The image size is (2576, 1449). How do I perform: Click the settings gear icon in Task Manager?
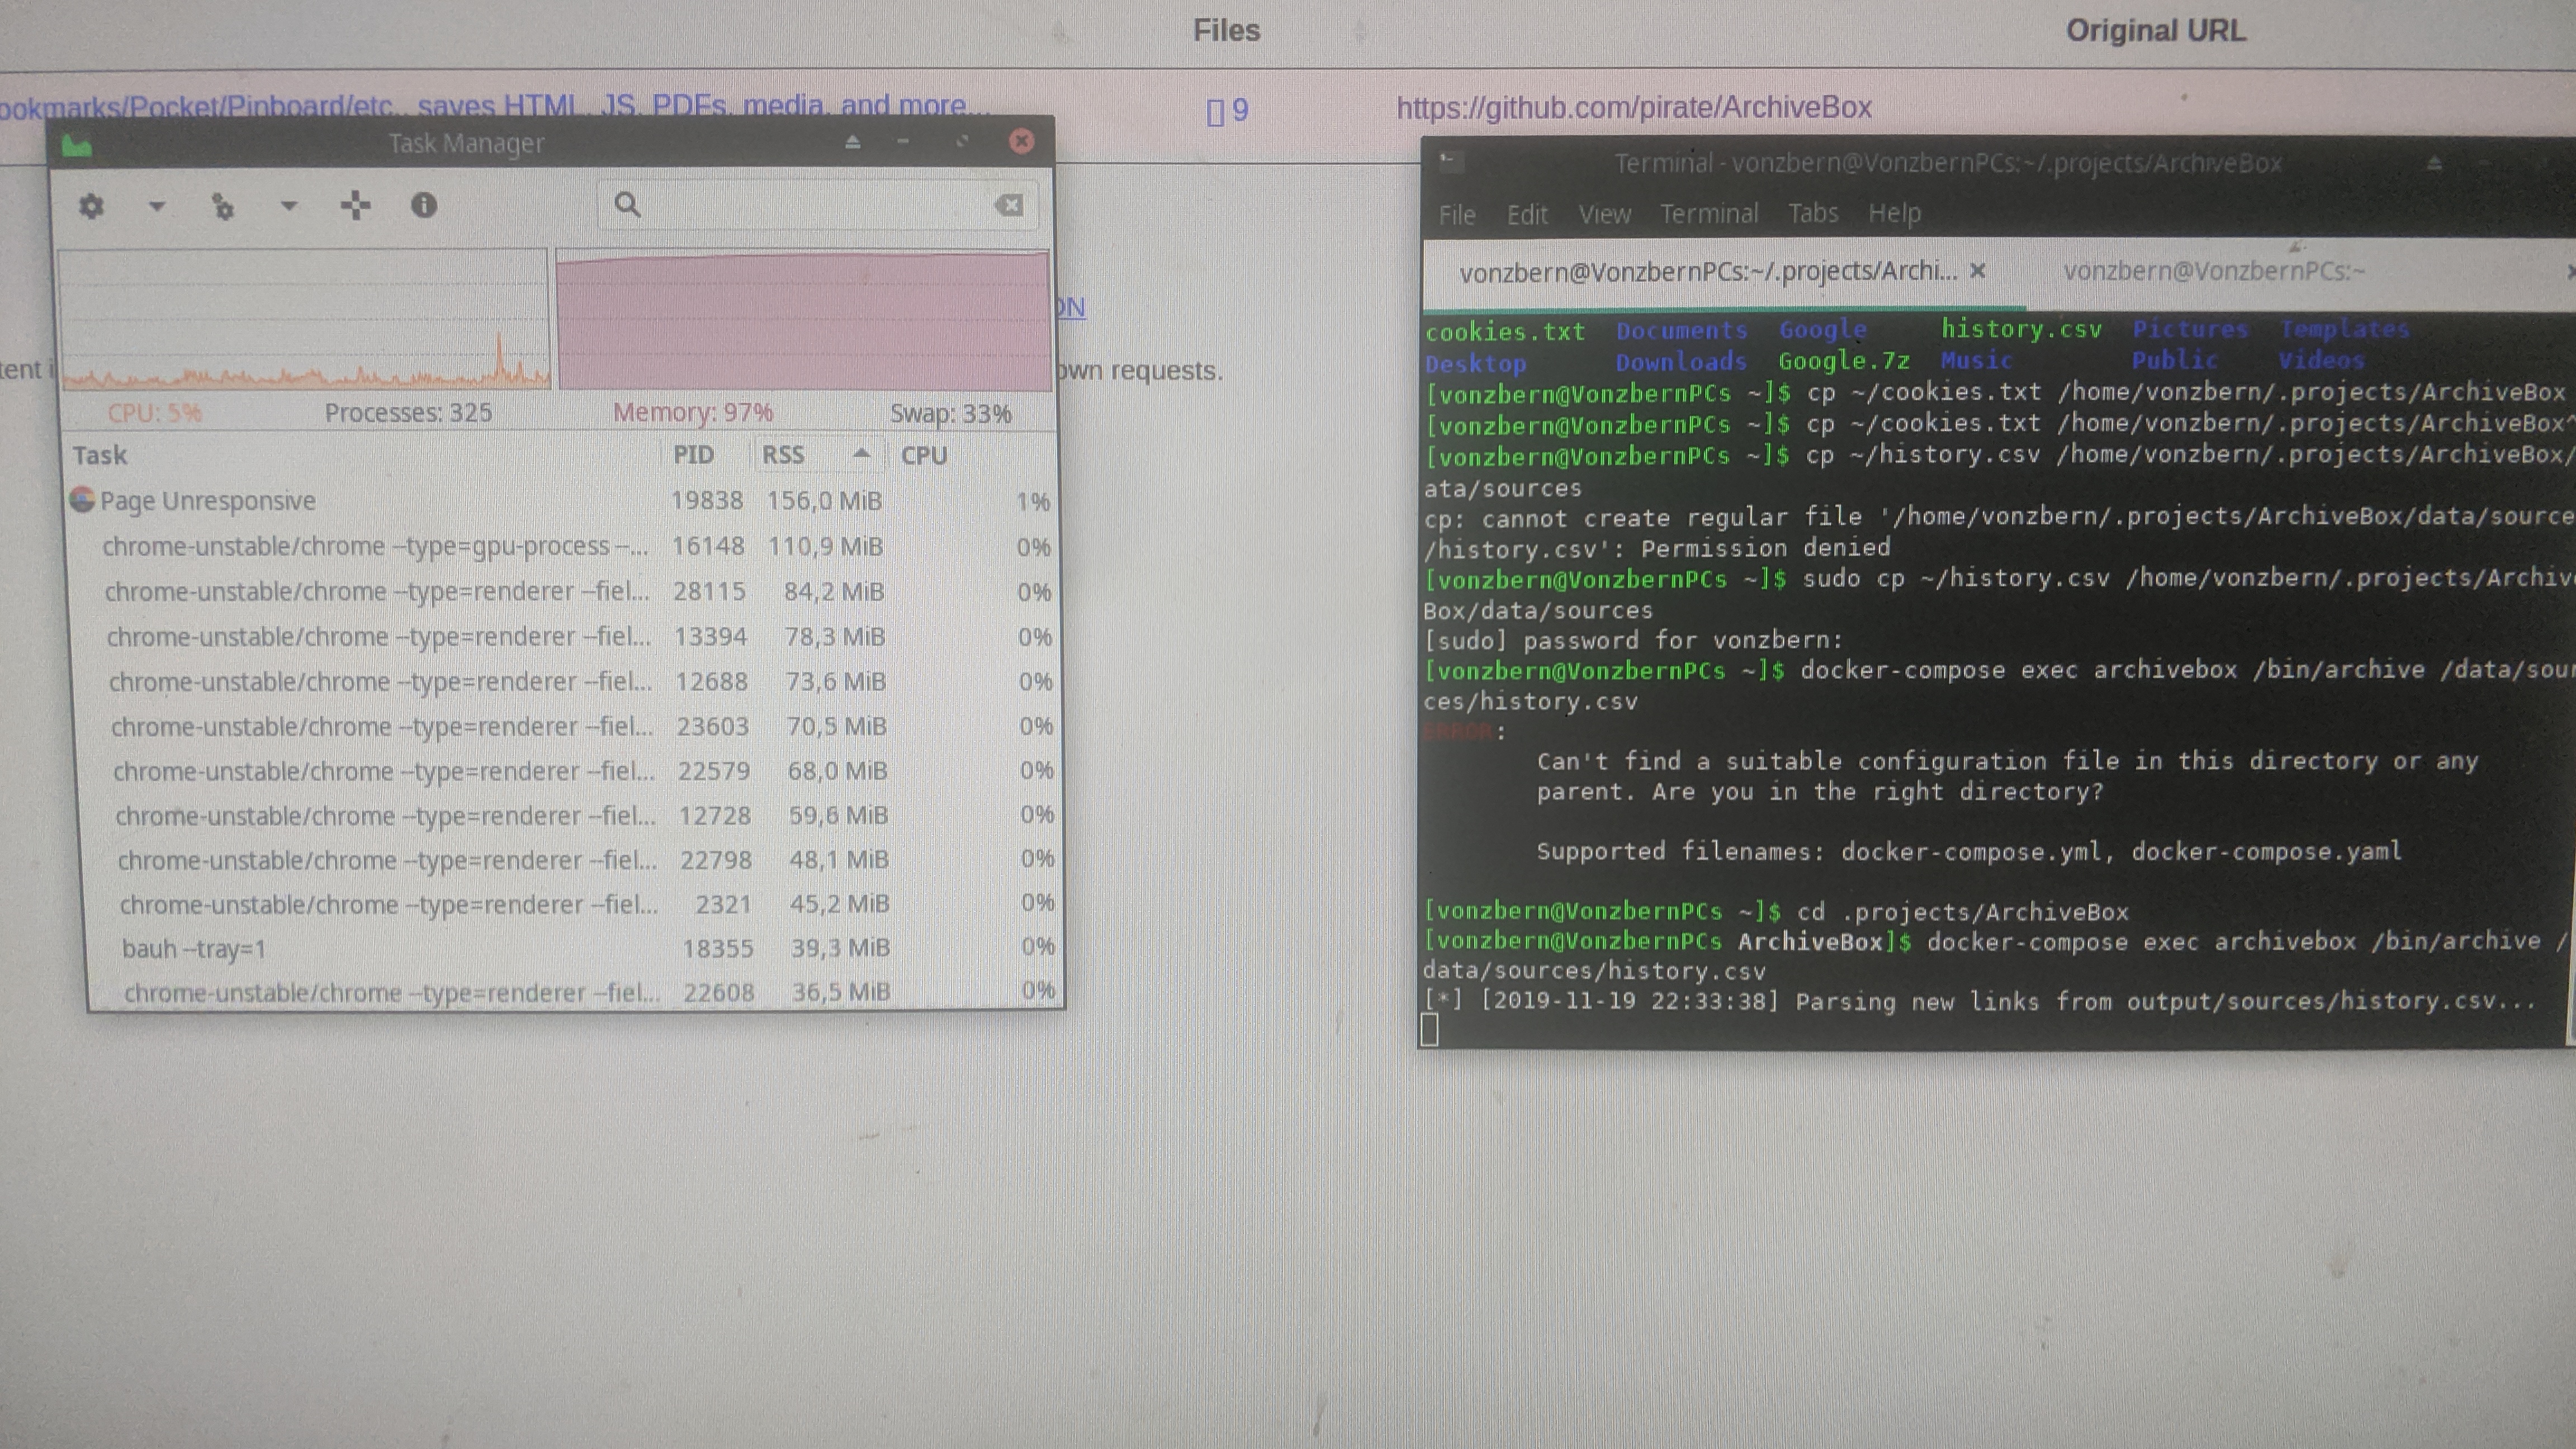[91, 207]
